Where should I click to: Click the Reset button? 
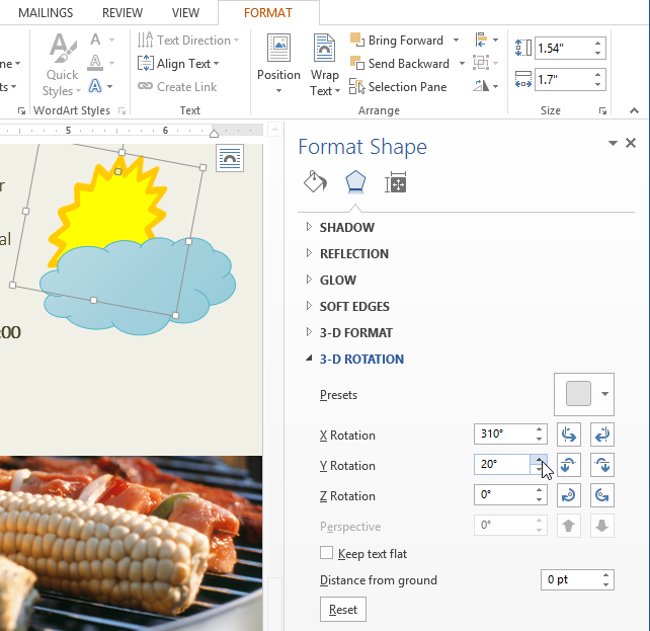point(342,609)
